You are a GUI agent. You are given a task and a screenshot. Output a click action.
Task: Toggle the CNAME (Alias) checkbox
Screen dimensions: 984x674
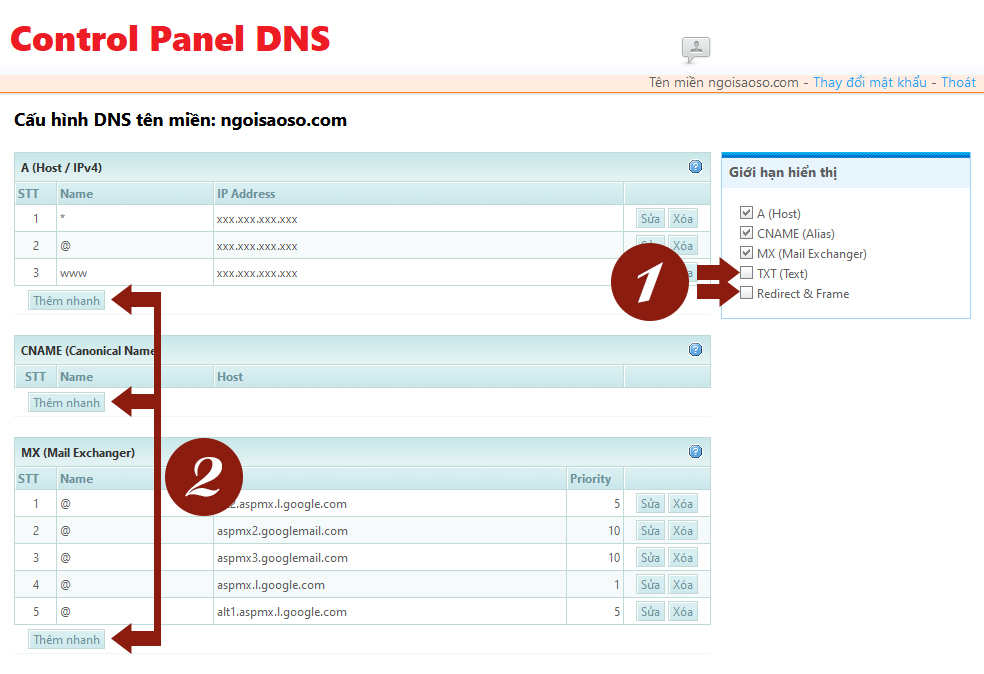click(x=746, y=233)
